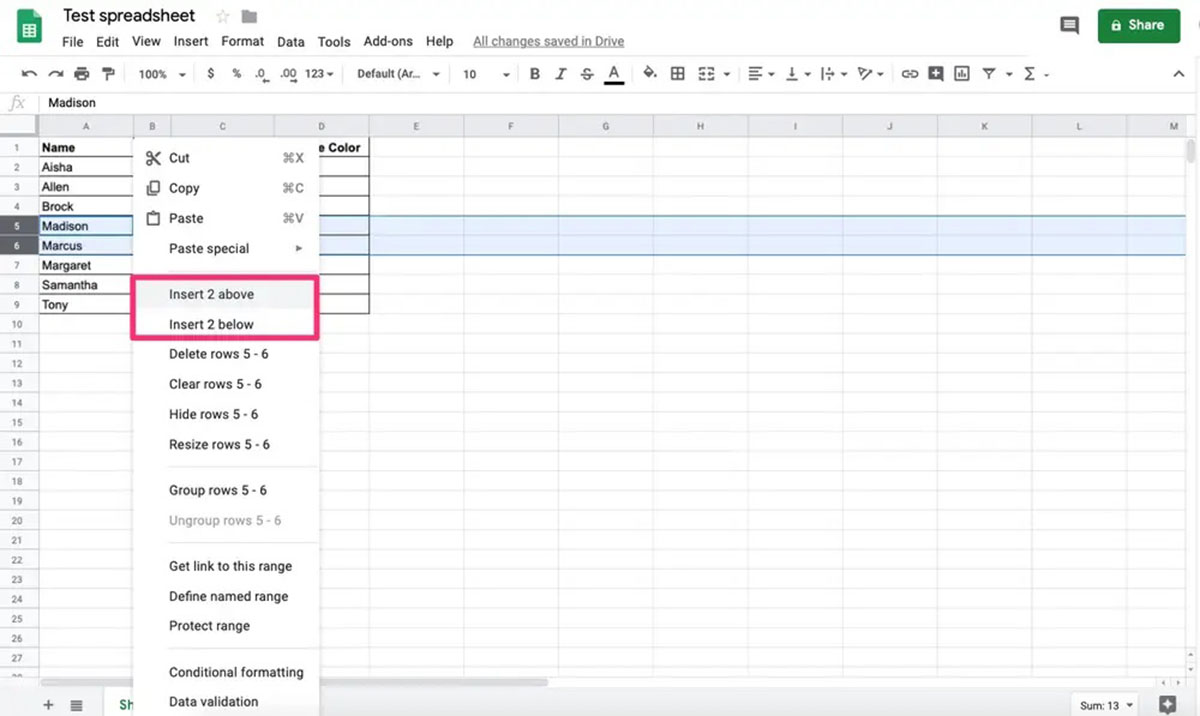Open the Data menu
The width and height of the screenshot is (1200, 716).
click(290, 41)
